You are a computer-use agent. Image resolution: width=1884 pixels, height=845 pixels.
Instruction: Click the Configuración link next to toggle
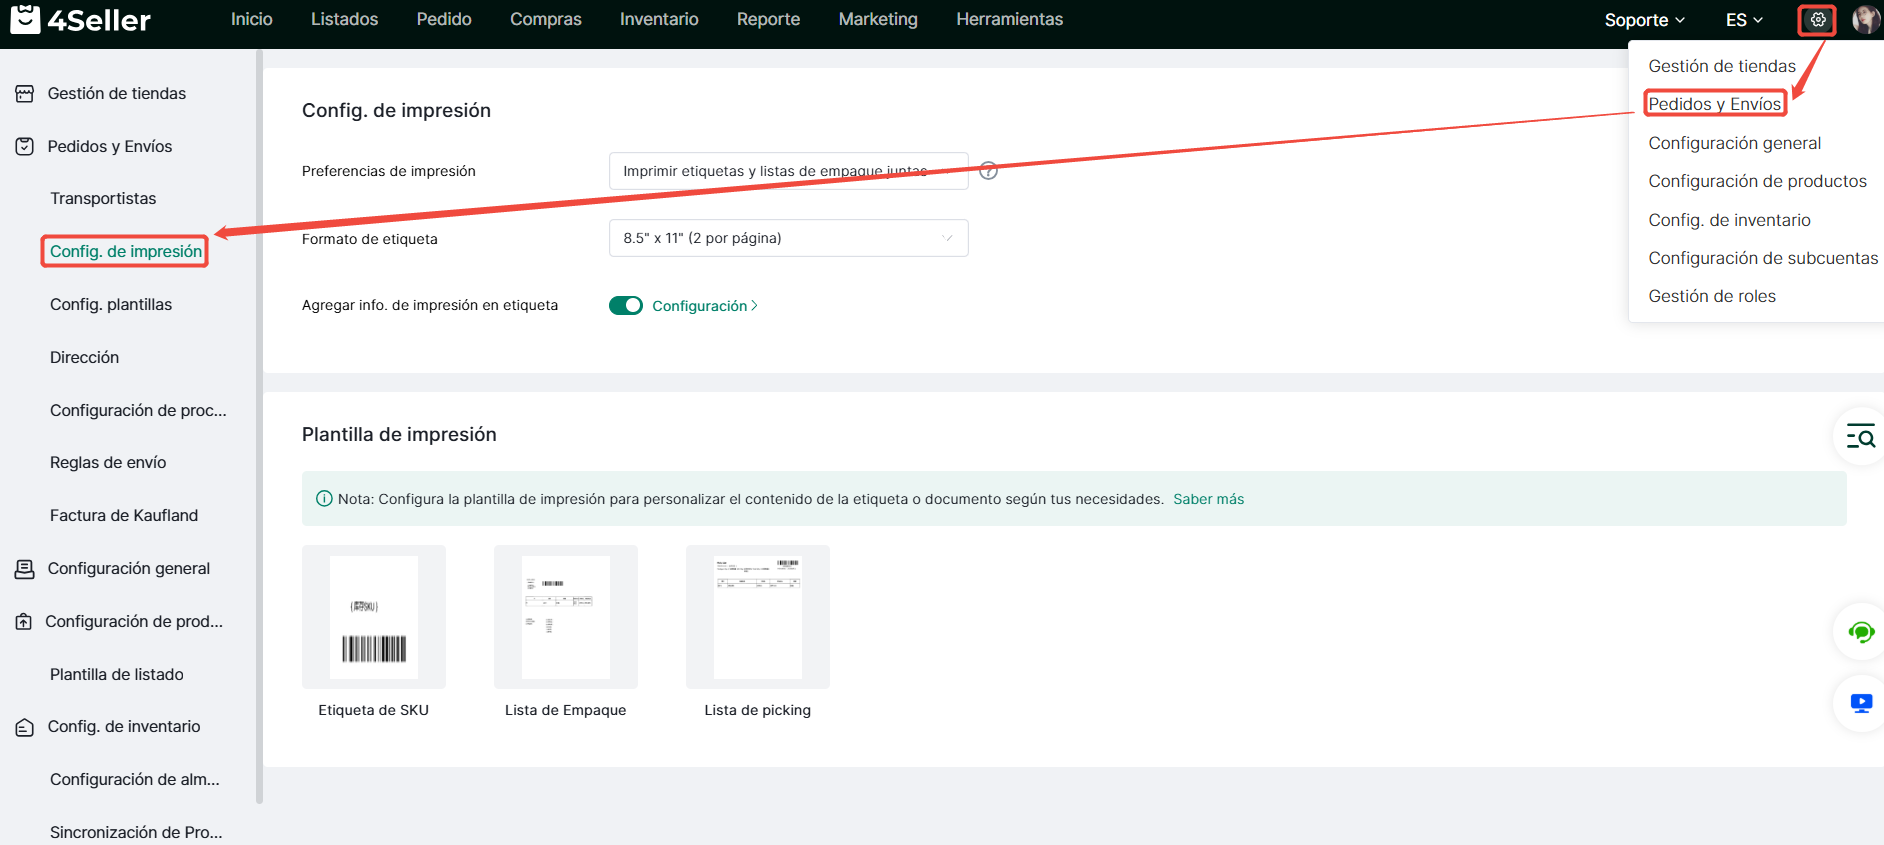(x=705, y=306)
